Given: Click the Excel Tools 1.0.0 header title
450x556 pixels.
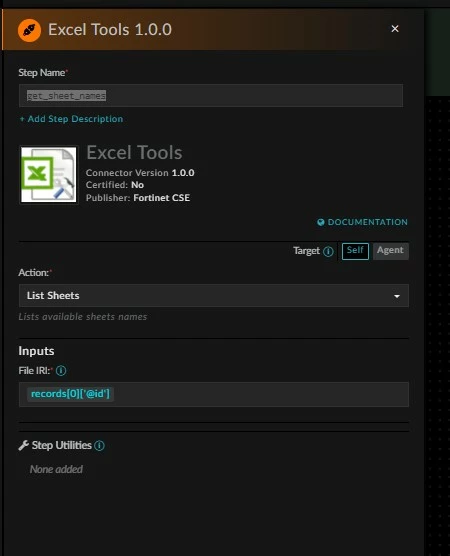Looking at the screenshot, I should [110, 29].
